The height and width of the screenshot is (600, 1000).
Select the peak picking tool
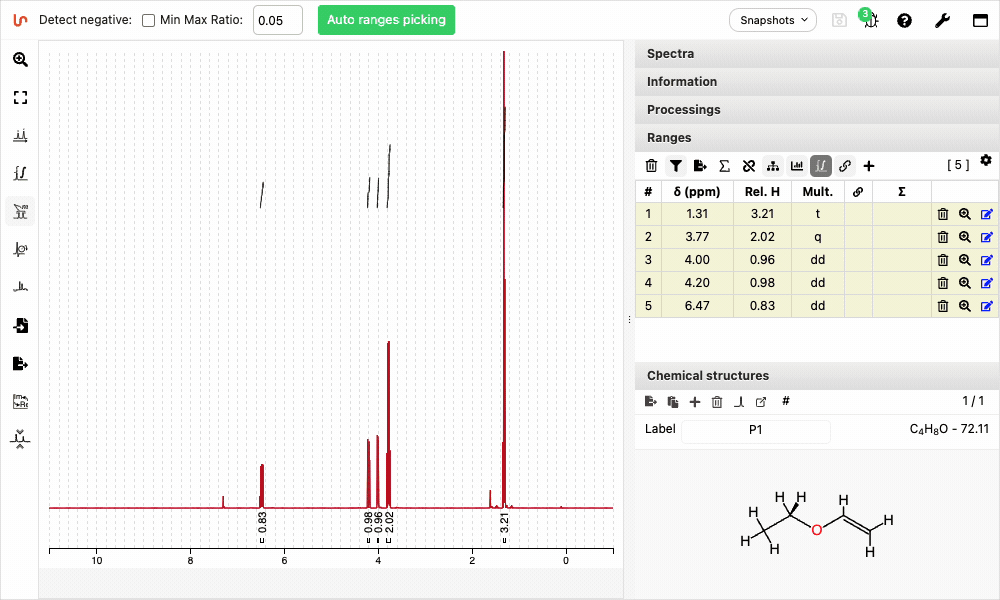(20, 135)
